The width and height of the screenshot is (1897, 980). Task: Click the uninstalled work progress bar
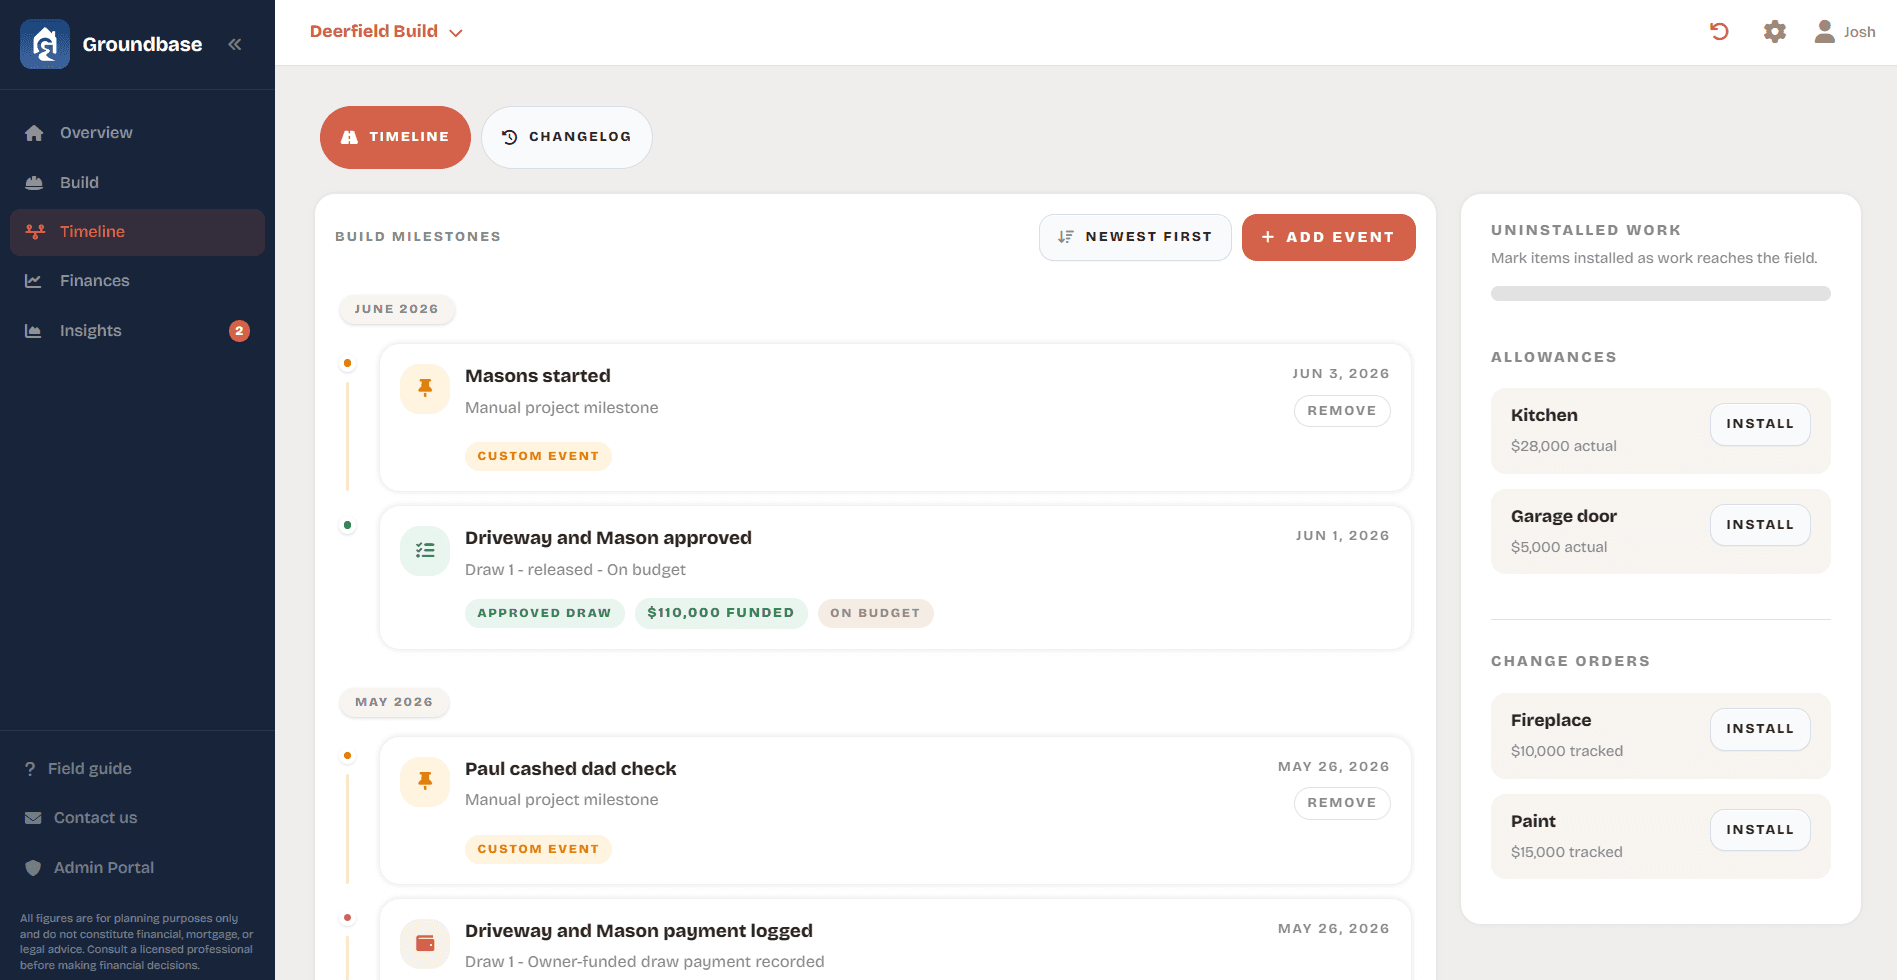pyautogui.click(x=1661, y=294)
